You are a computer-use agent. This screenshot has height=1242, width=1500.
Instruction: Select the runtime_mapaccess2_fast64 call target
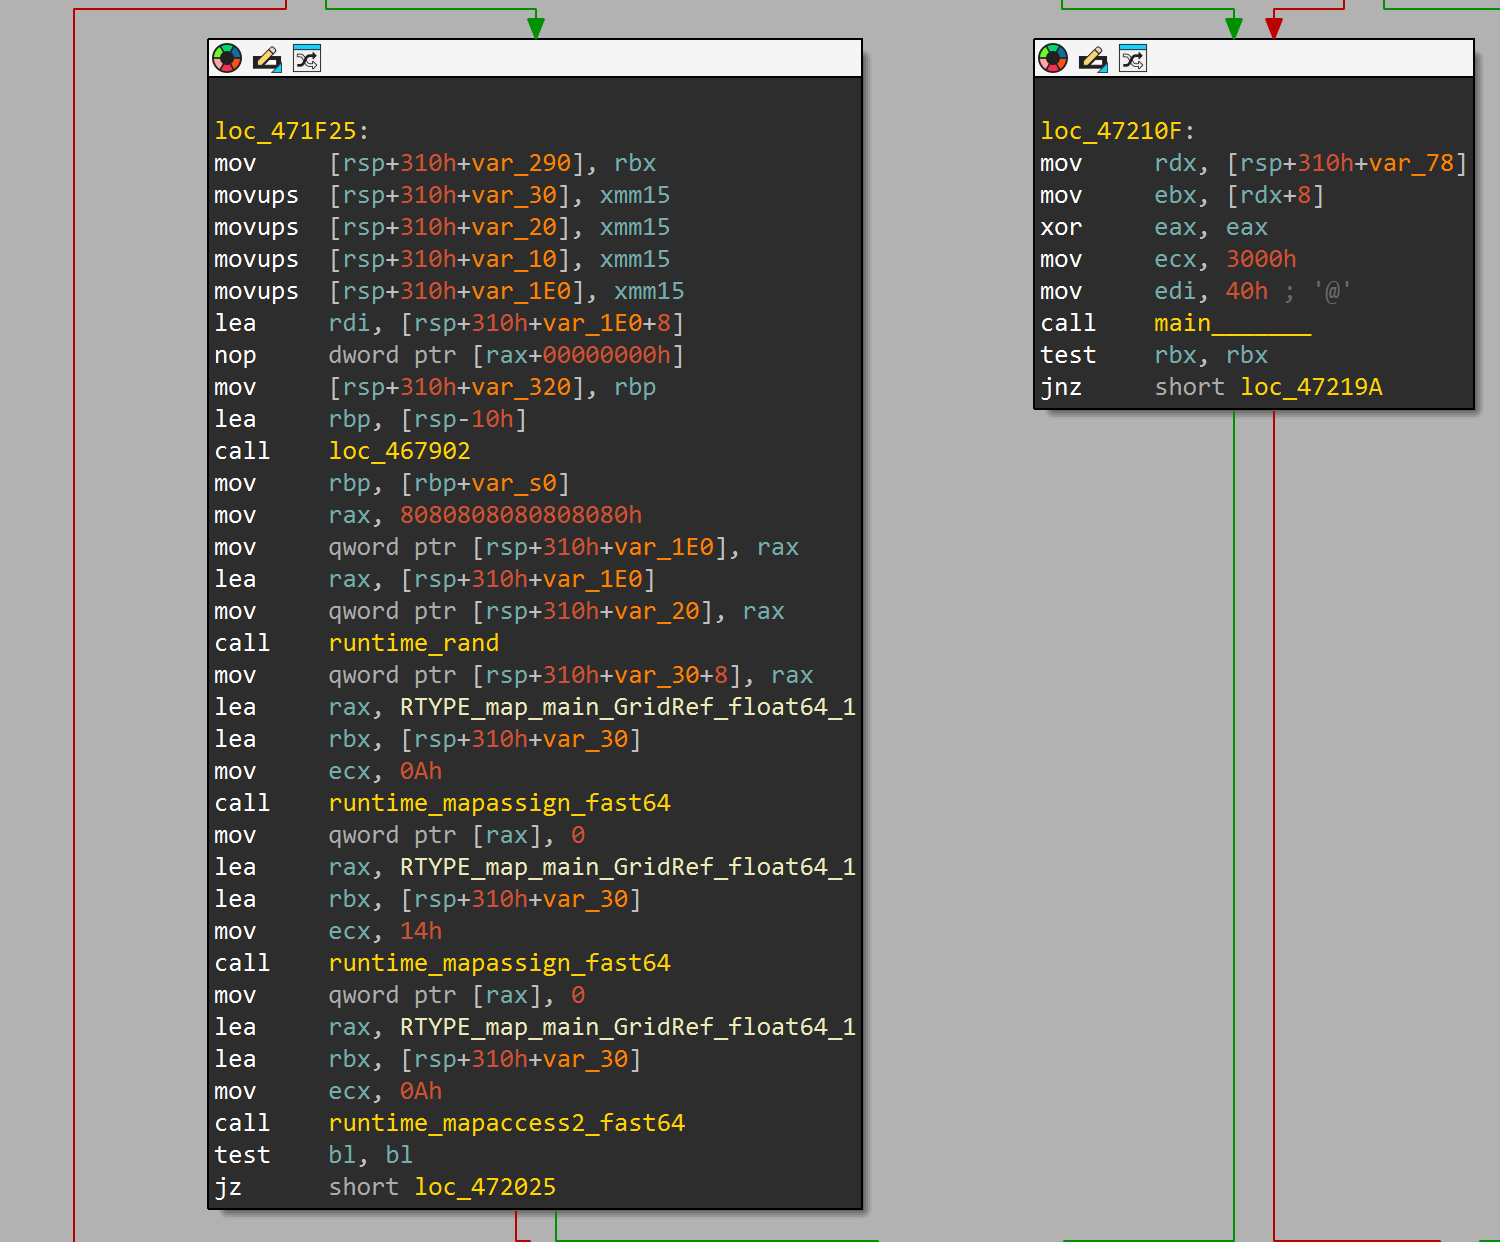point(506,1123)
